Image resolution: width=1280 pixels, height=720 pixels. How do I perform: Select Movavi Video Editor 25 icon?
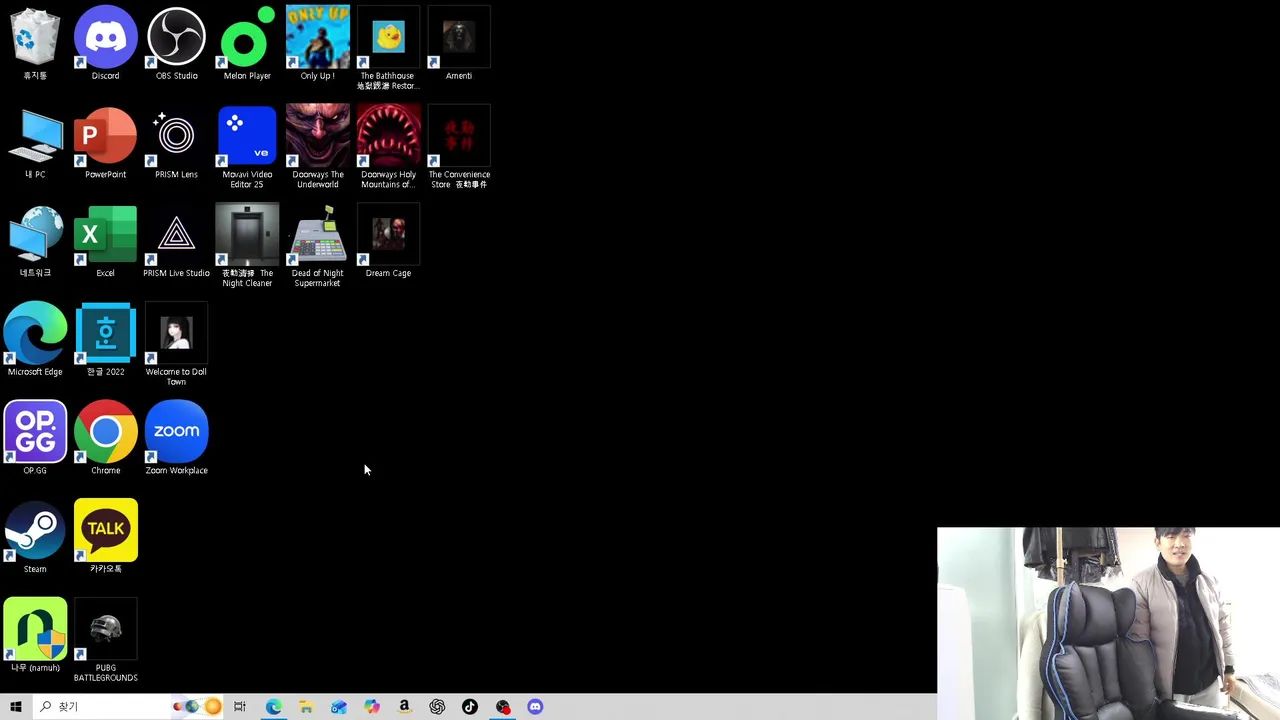tap(247, 147)
